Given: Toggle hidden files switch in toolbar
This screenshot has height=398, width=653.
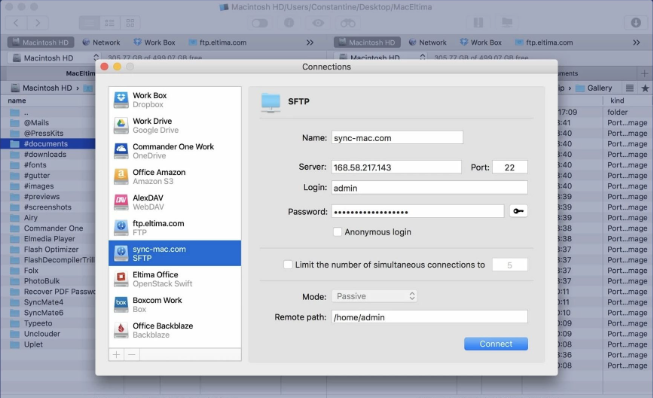Looking at the screenshot, I should point(260,23).
